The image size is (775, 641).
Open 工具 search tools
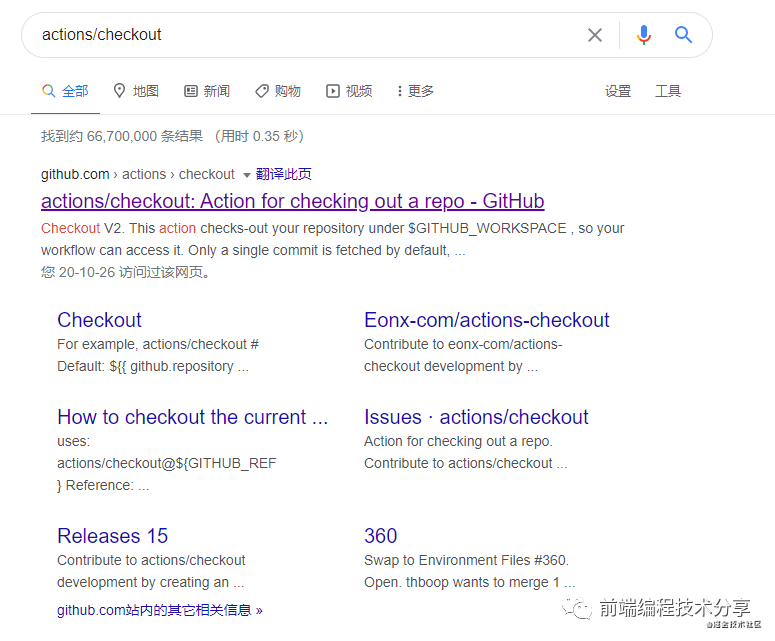(x=668, y=91)
